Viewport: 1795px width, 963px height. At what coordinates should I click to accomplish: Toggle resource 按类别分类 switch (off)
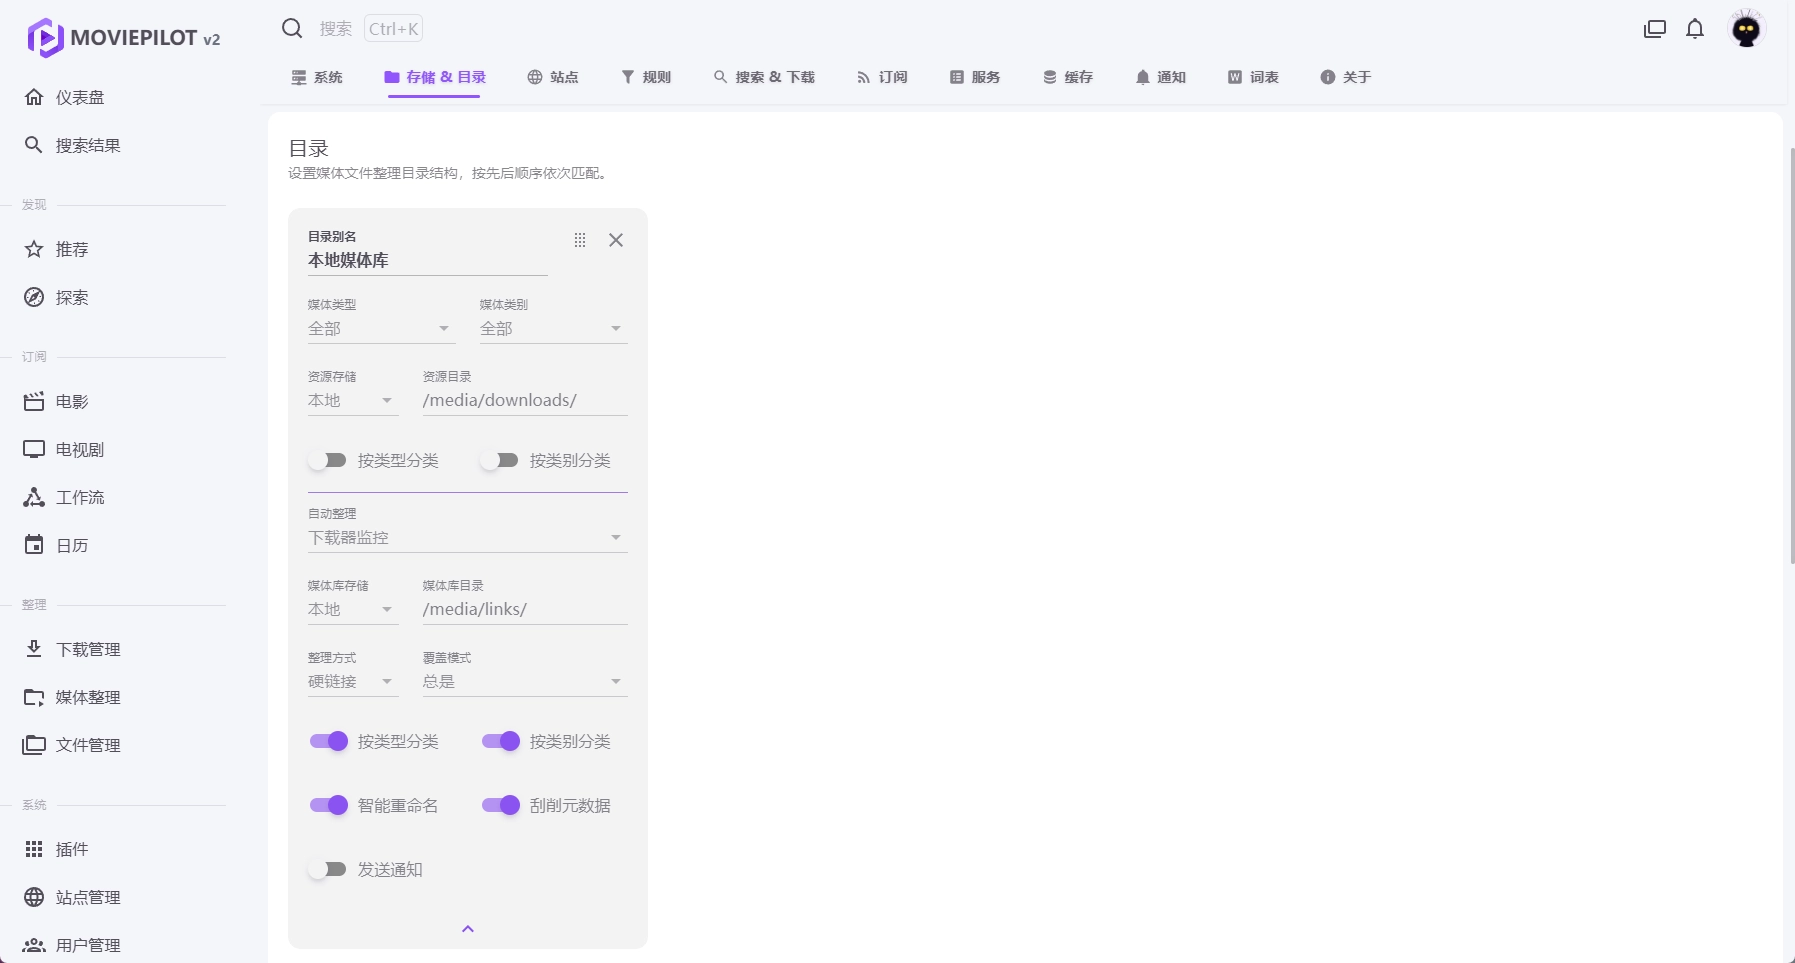point(499,460)
